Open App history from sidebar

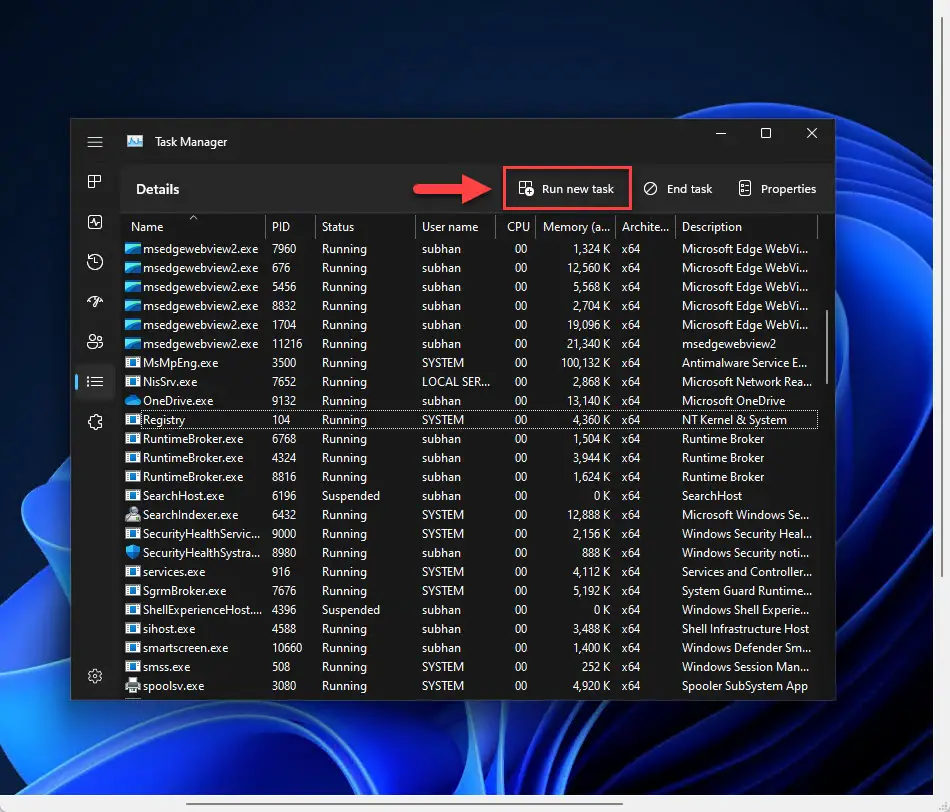pos(95,262)
